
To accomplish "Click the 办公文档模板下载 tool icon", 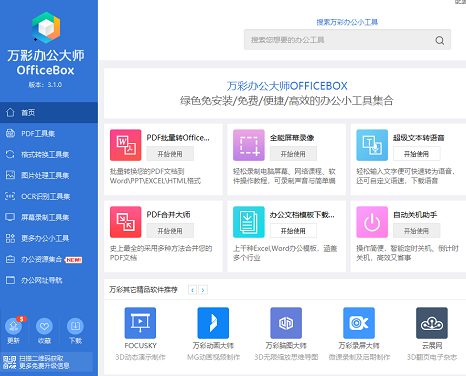I will click(x=249, y=222).
